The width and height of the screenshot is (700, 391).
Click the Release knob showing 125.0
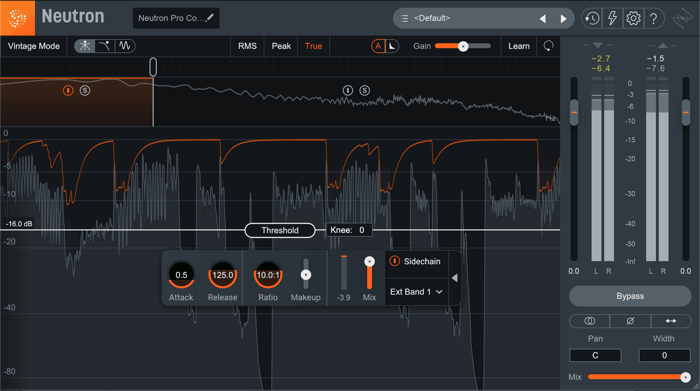point(222,275)
